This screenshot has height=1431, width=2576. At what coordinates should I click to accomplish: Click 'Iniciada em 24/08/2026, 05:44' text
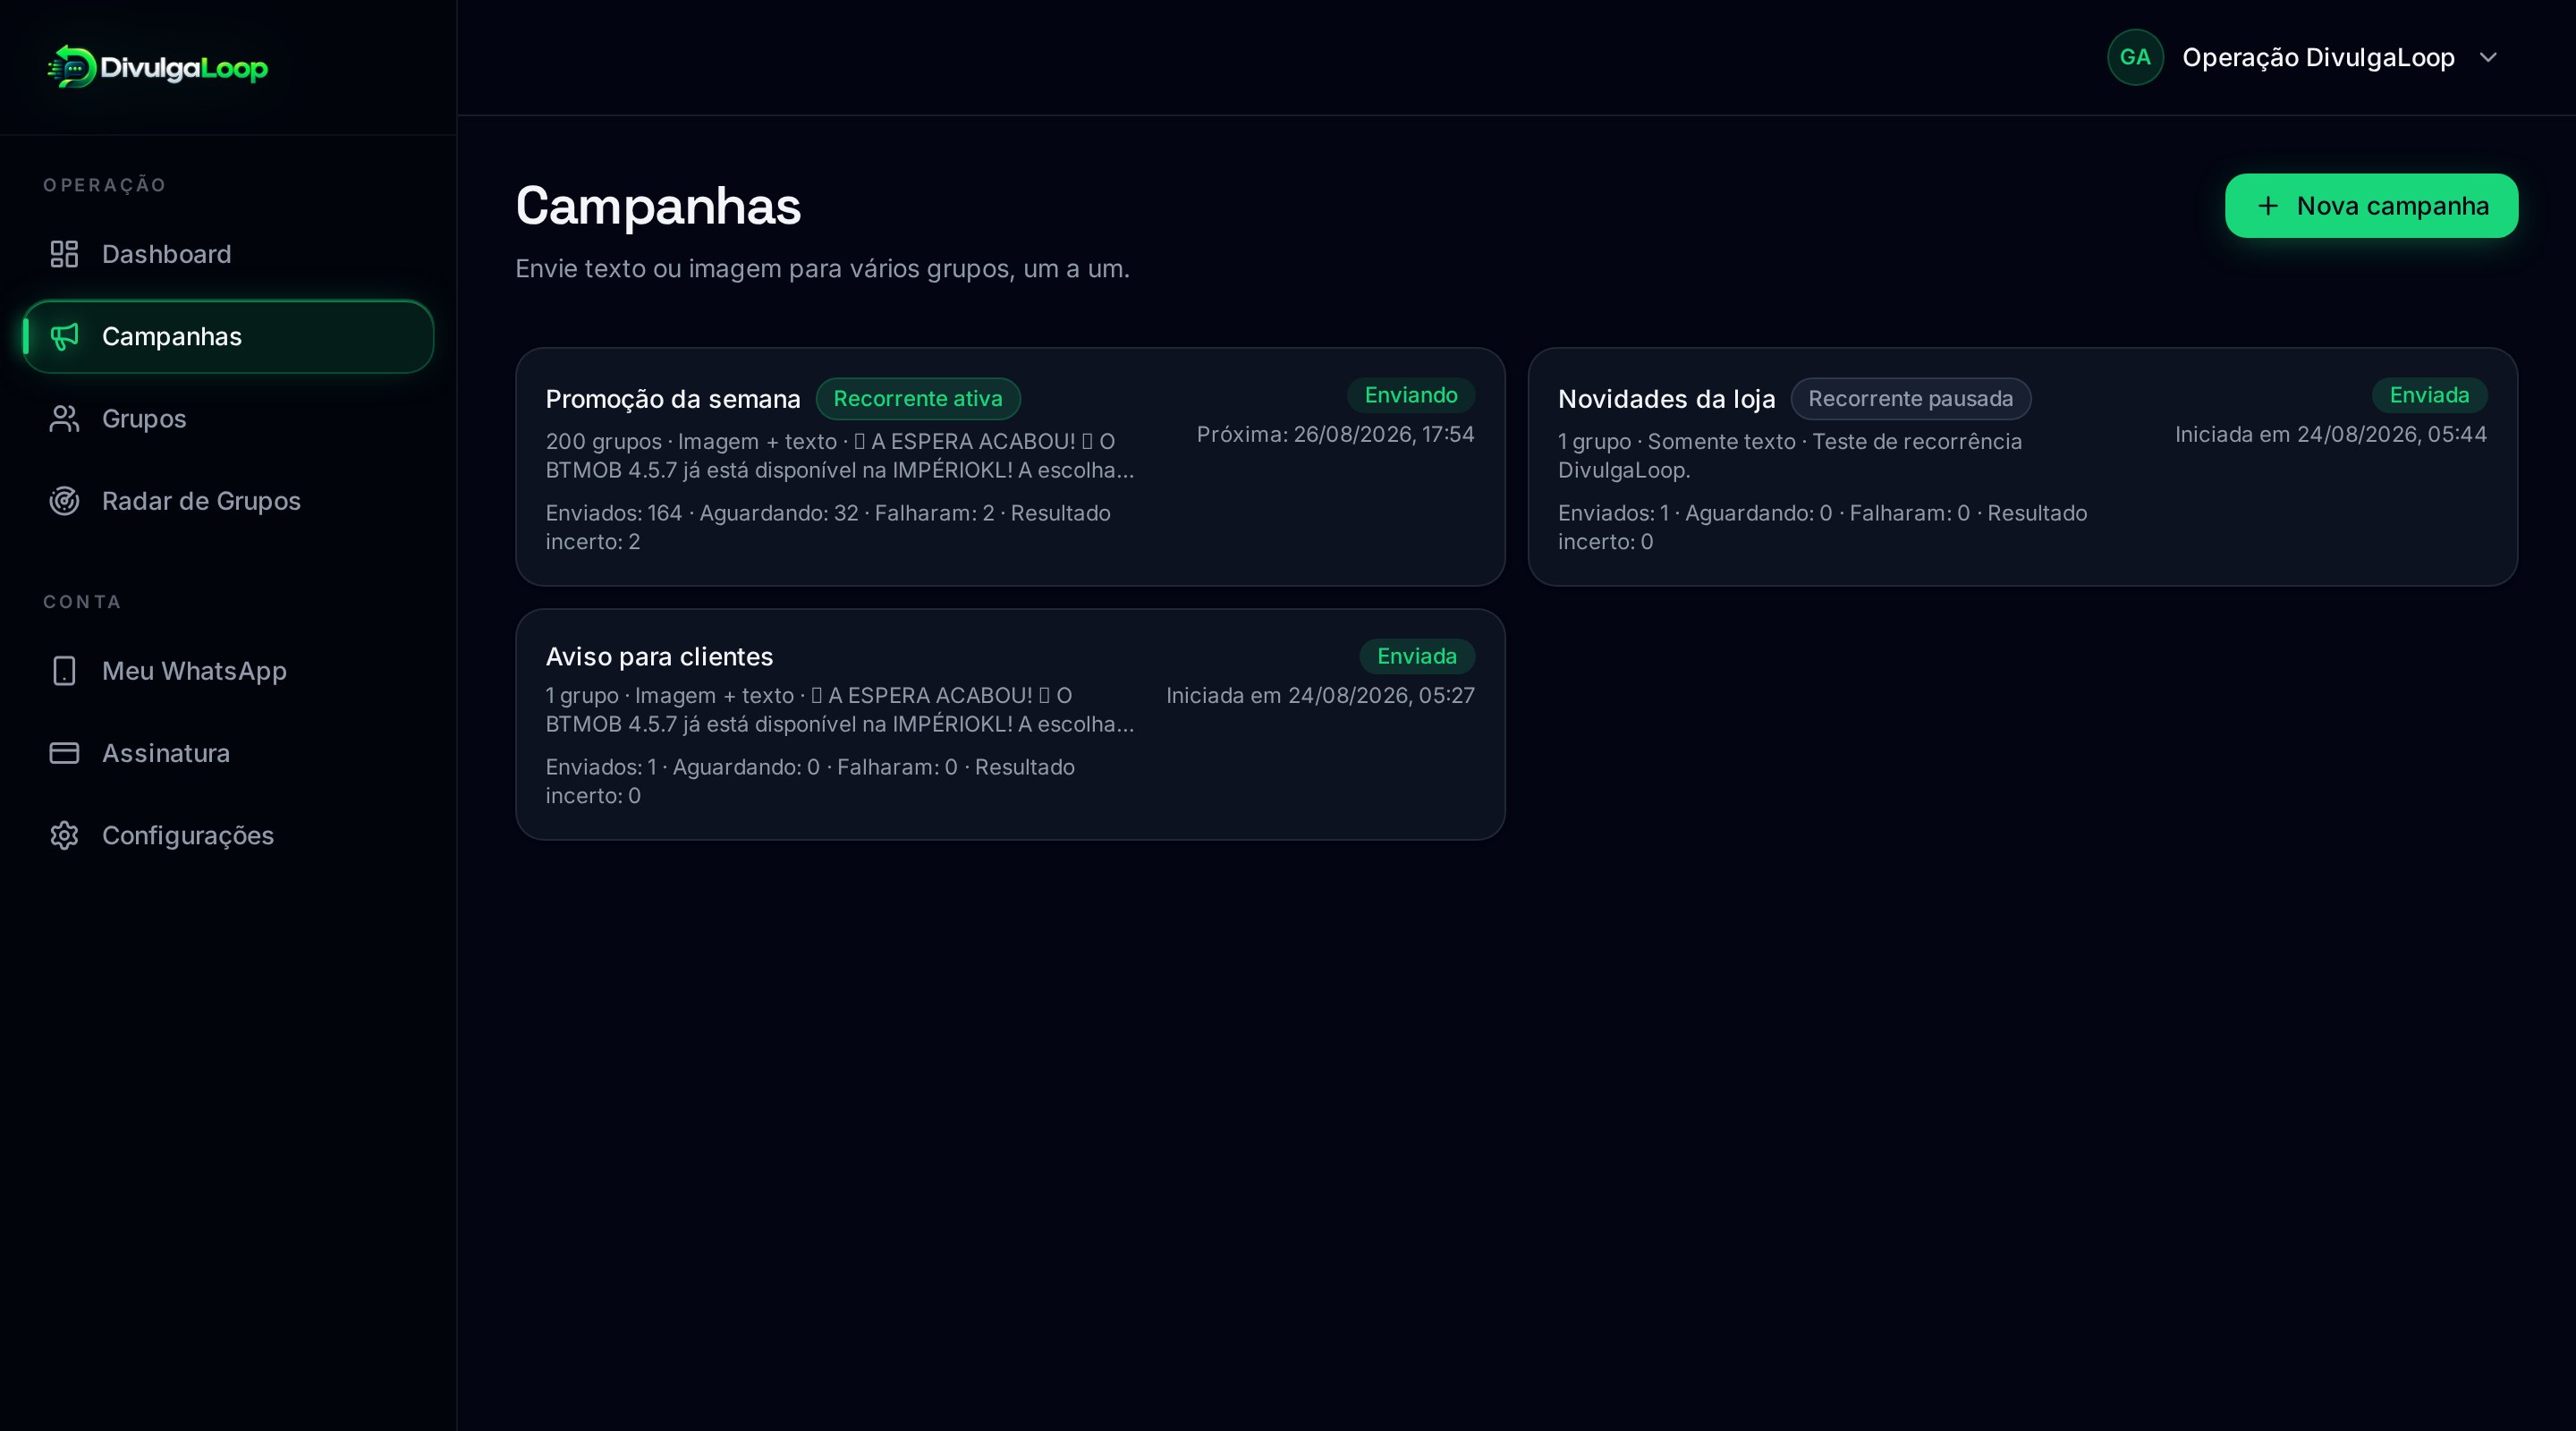2330,434
